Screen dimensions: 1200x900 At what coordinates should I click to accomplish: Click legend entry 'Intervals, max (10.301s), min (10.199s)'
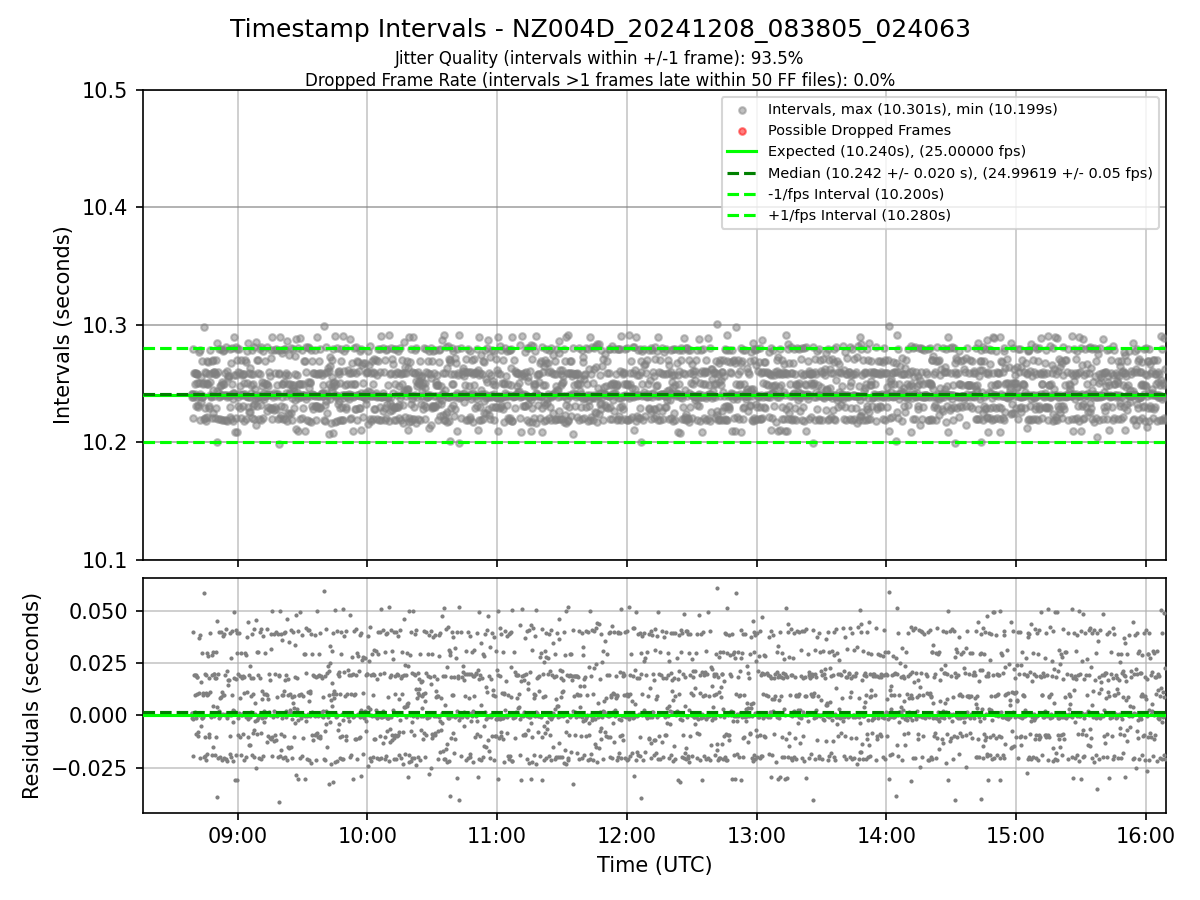(912, 109)
